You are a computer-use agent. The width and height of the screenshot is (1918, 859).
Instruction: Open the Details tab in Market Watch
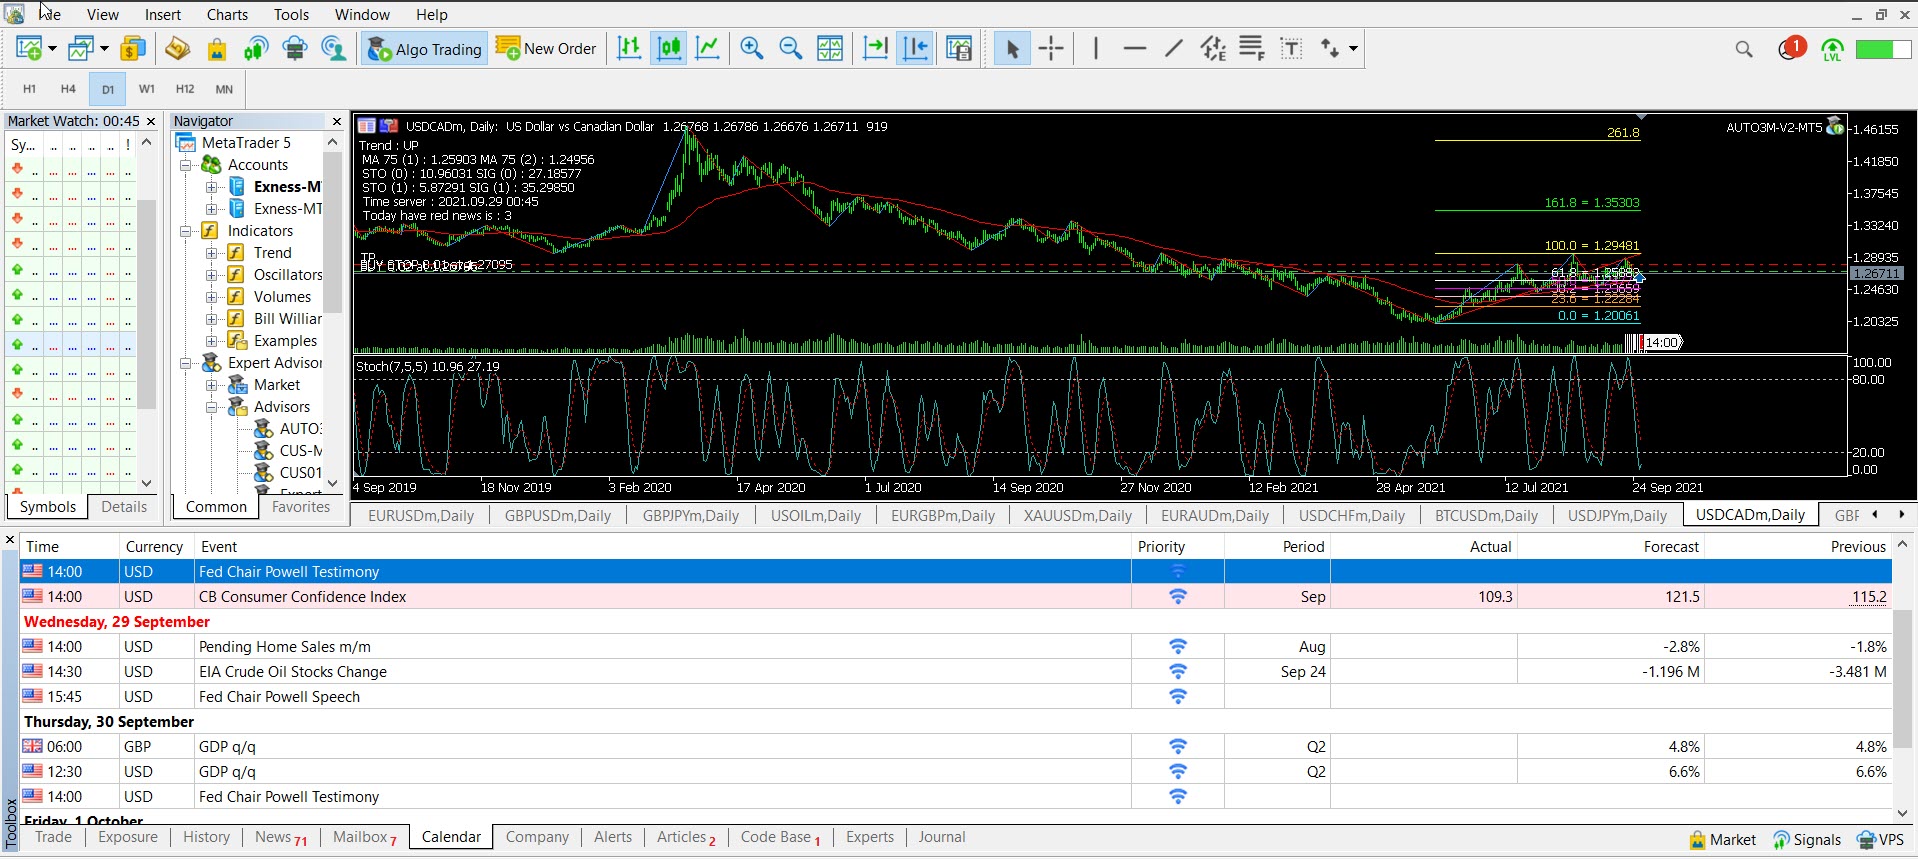coord(124,507)
